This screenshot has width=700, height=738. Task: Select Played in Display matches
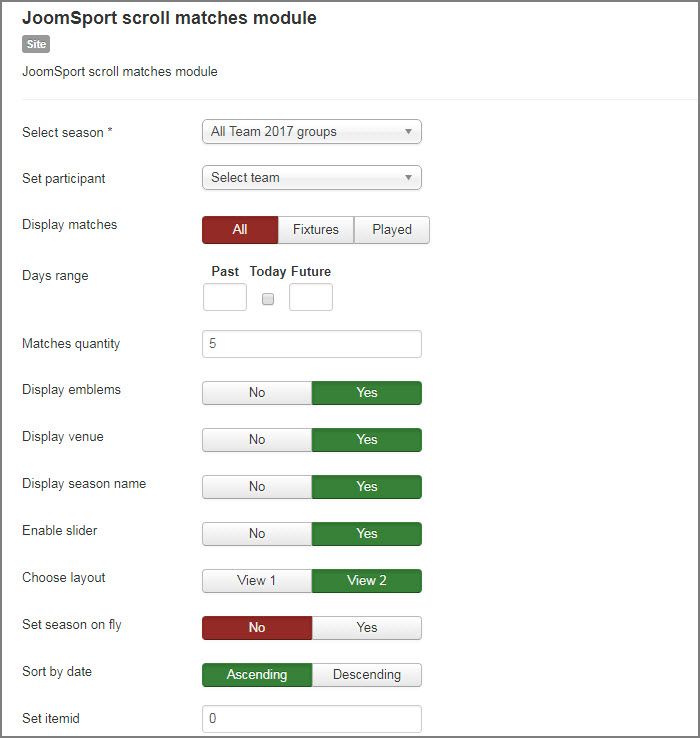(x=392, y=230)
